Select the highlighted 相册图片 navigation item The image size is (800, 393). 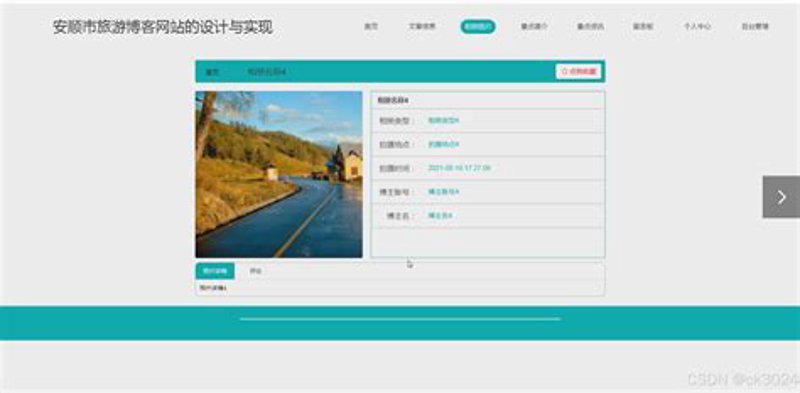(478, 27)
